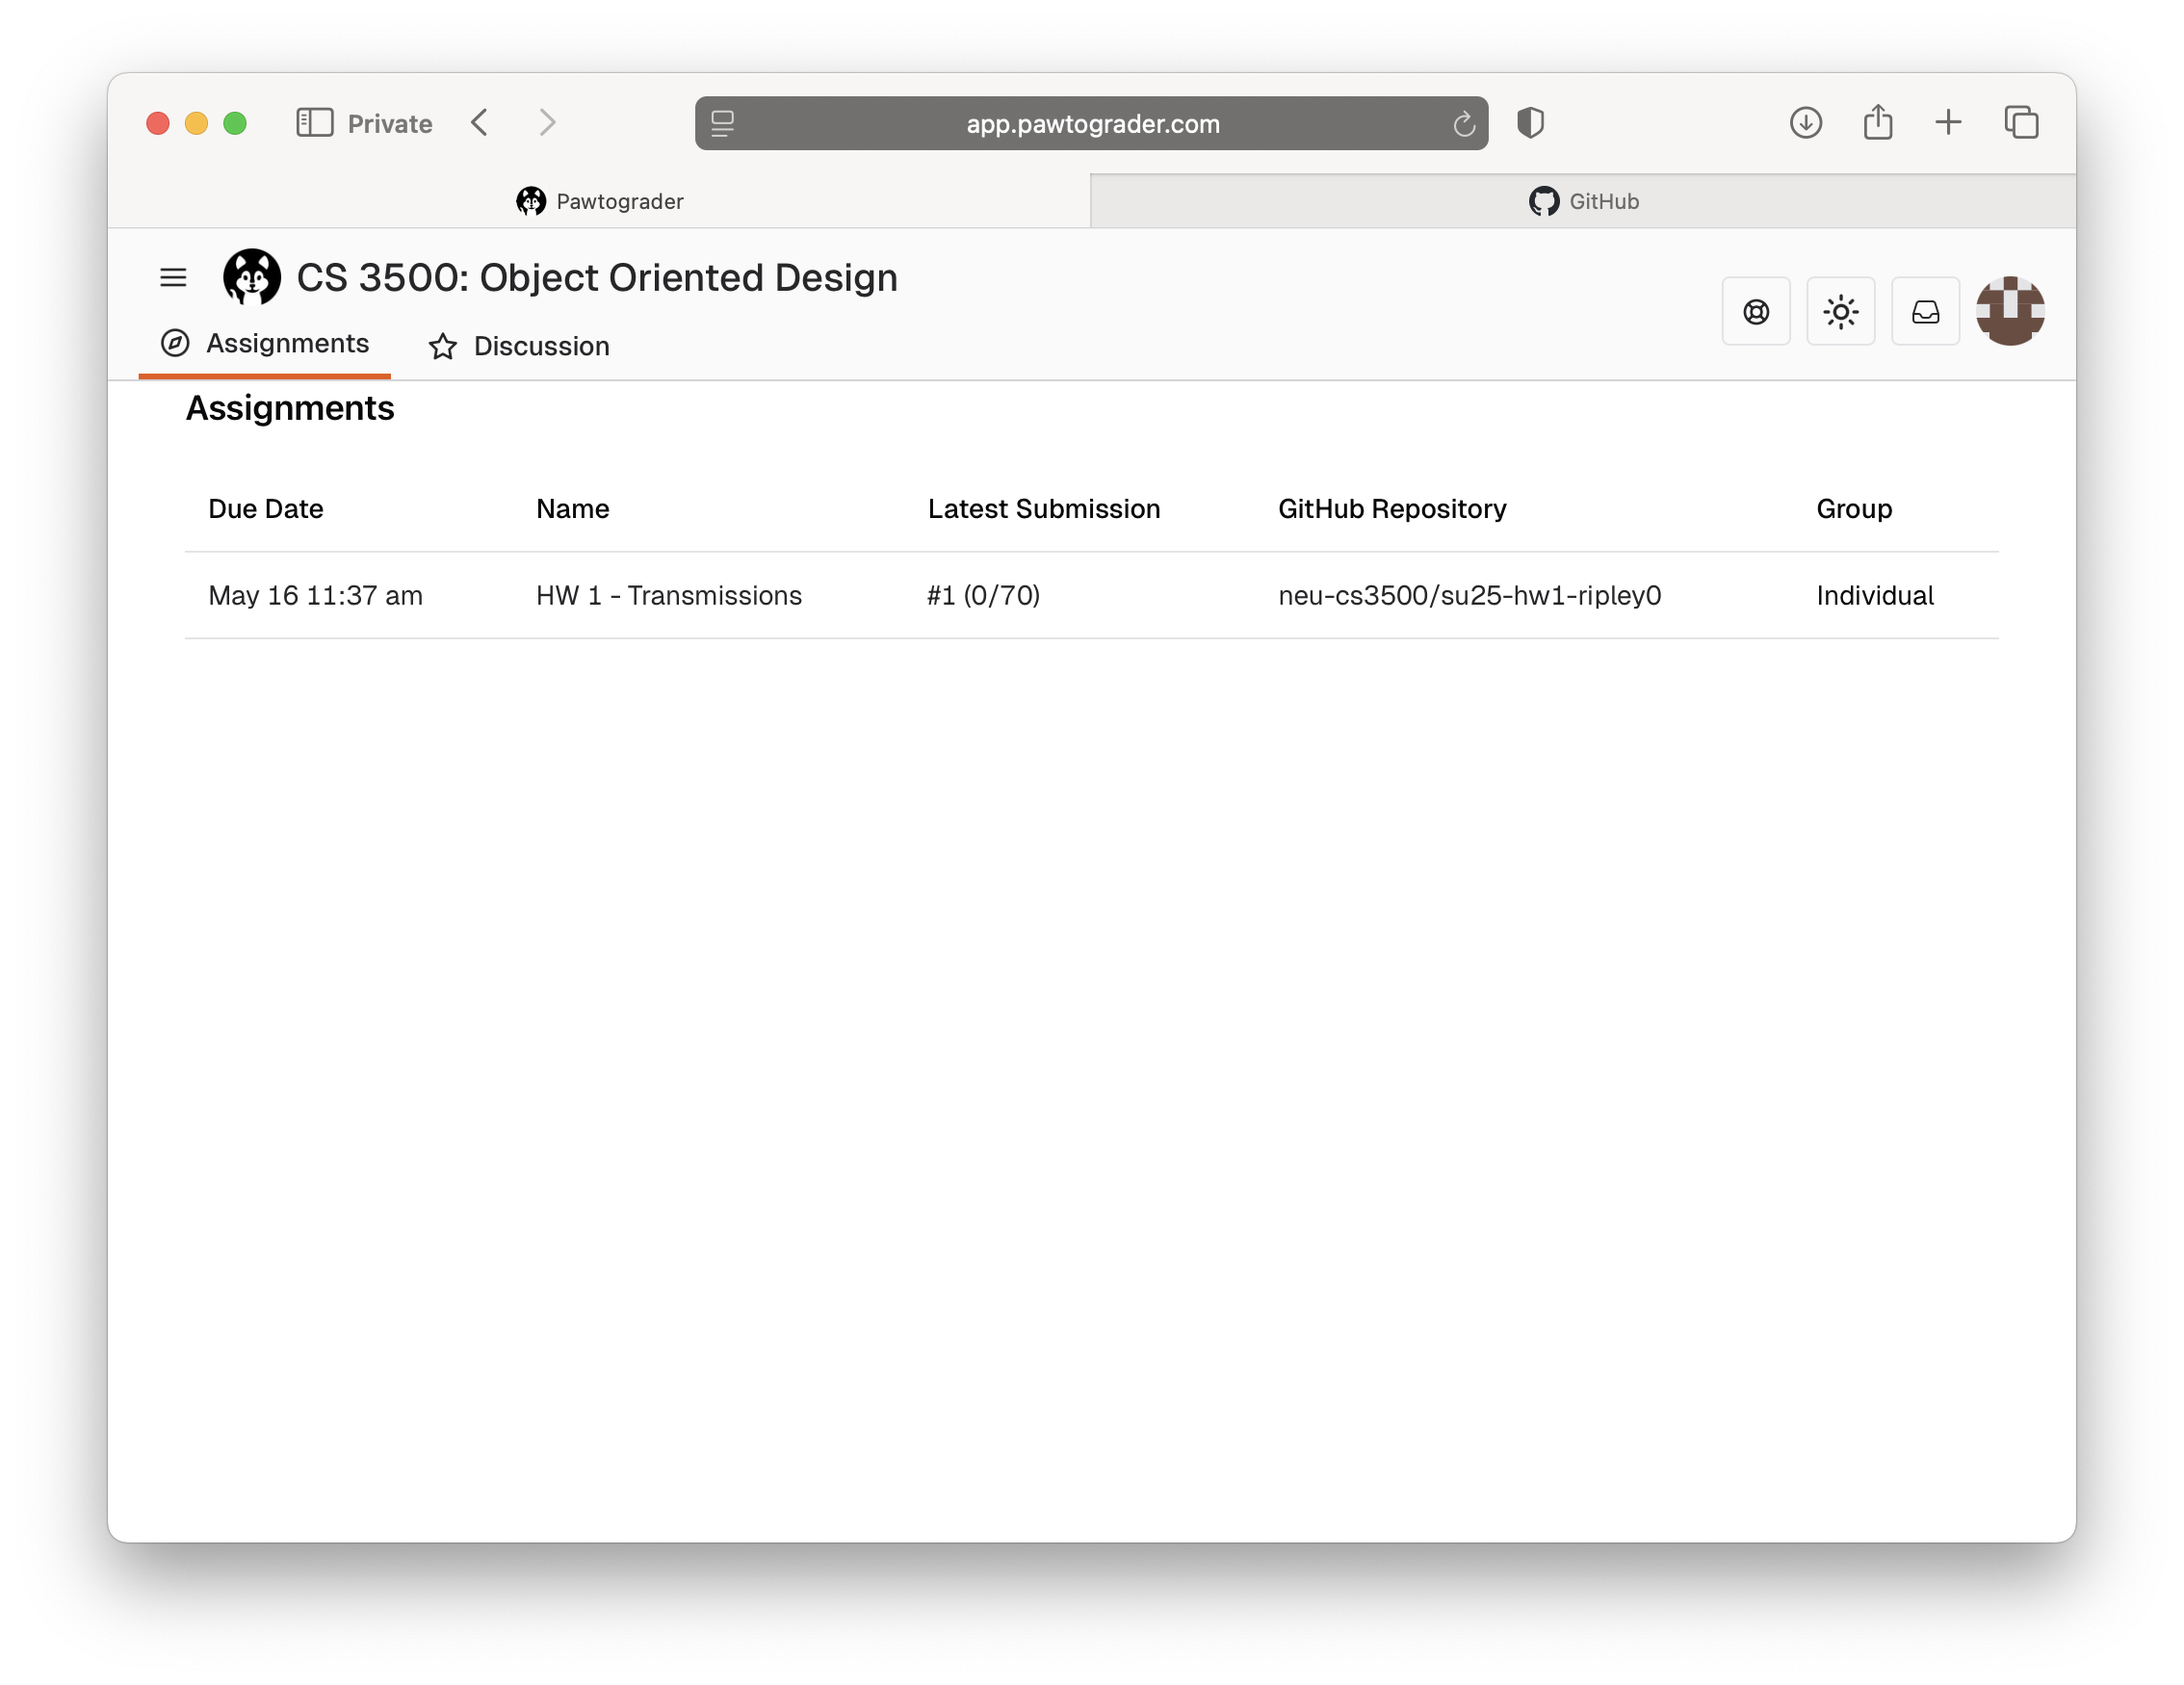This screenshot has height=1685, width=2184.
Task: Open the reader view icon in address bar
Action: pyautogui.click(x=723, y=124)
